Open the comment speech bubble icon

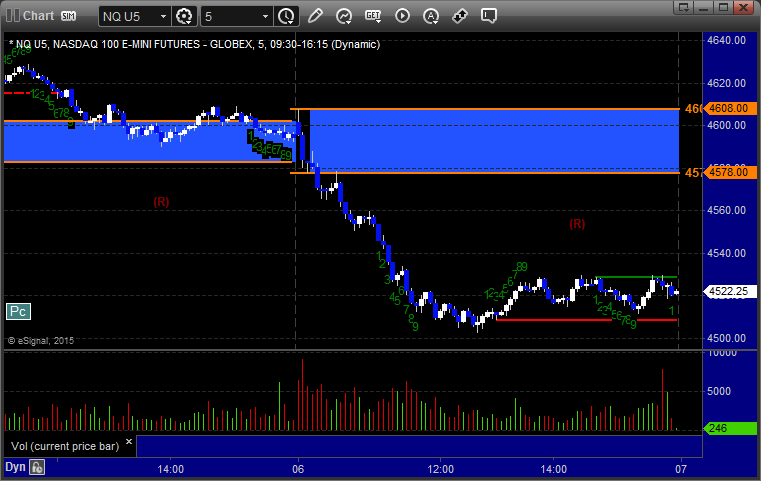coord(489,16)
